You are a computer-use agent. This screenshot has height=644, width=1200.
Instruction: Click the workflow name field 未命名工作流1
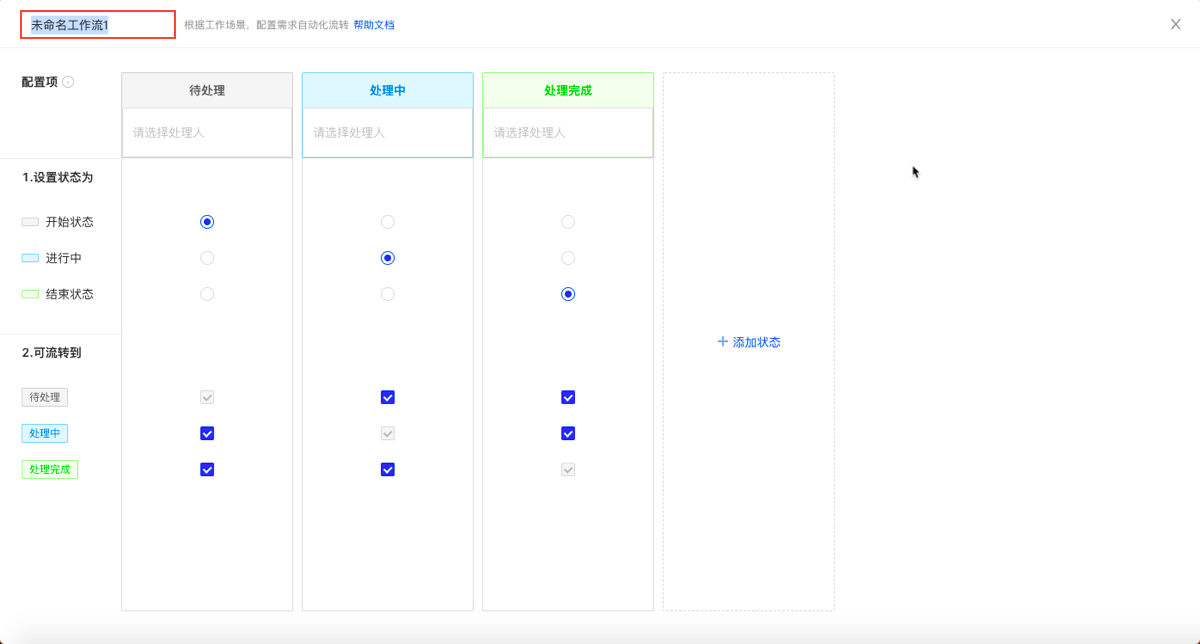pyautogui.click(x=98, y=25)
